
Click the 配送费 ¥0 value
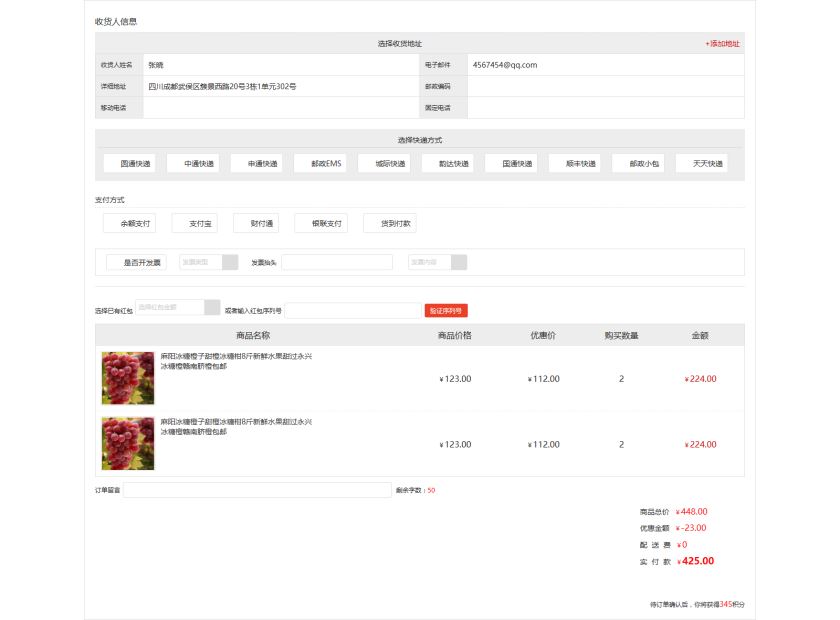coord(682,544)
